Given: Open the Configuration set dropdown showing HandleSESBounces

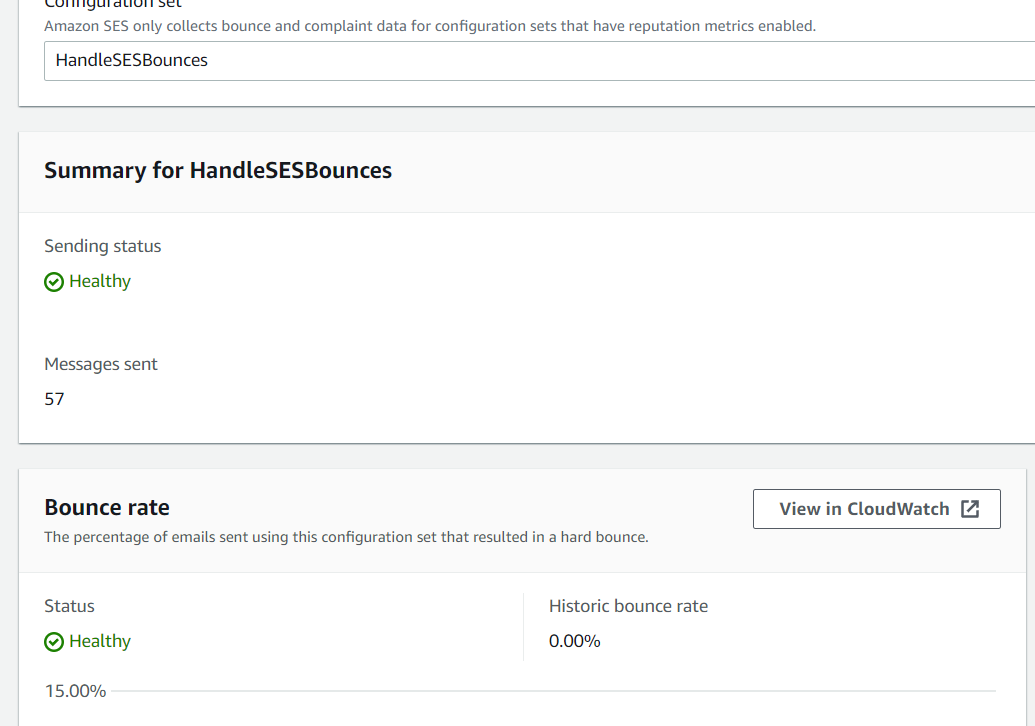Looking at the screenshot, I should (x=539, y=61).
